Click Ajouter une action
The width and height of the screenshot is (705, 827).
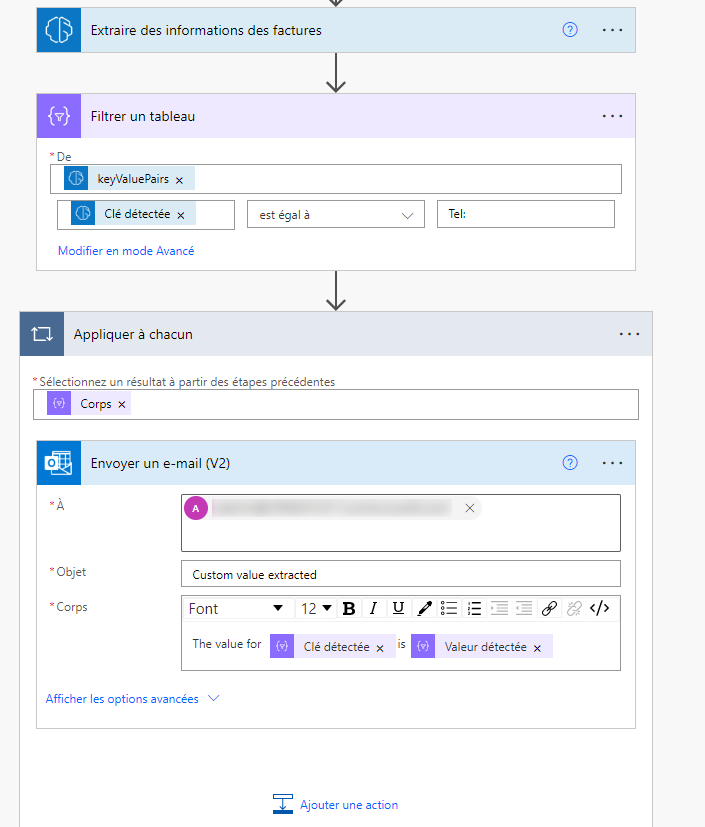(x=335, y=804)
